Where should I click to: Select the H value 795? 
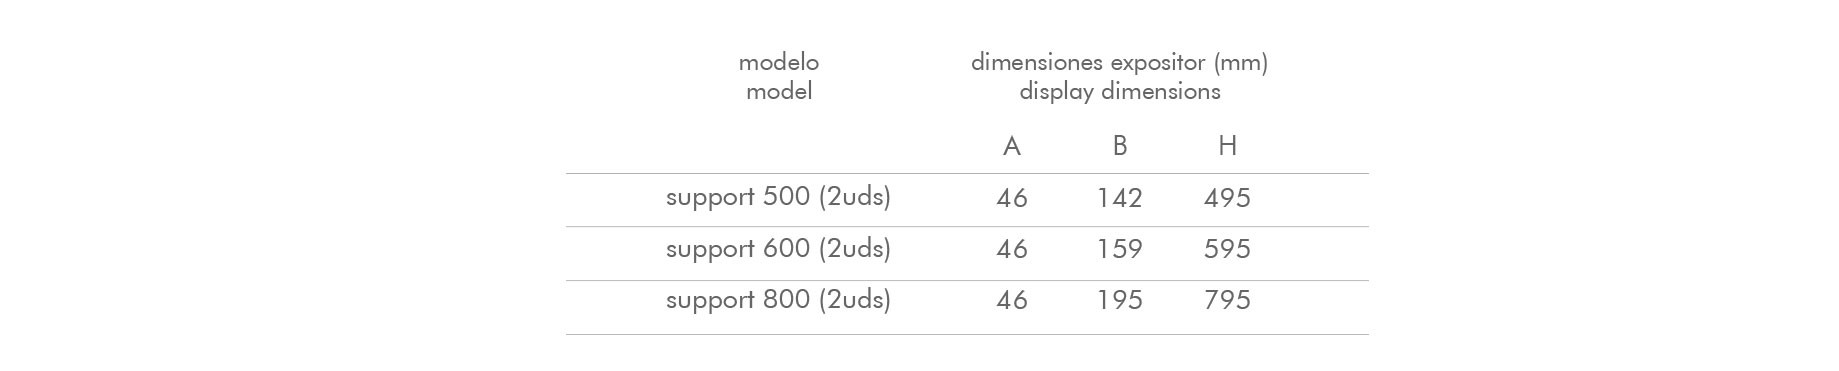click(x=1227, y=301)
